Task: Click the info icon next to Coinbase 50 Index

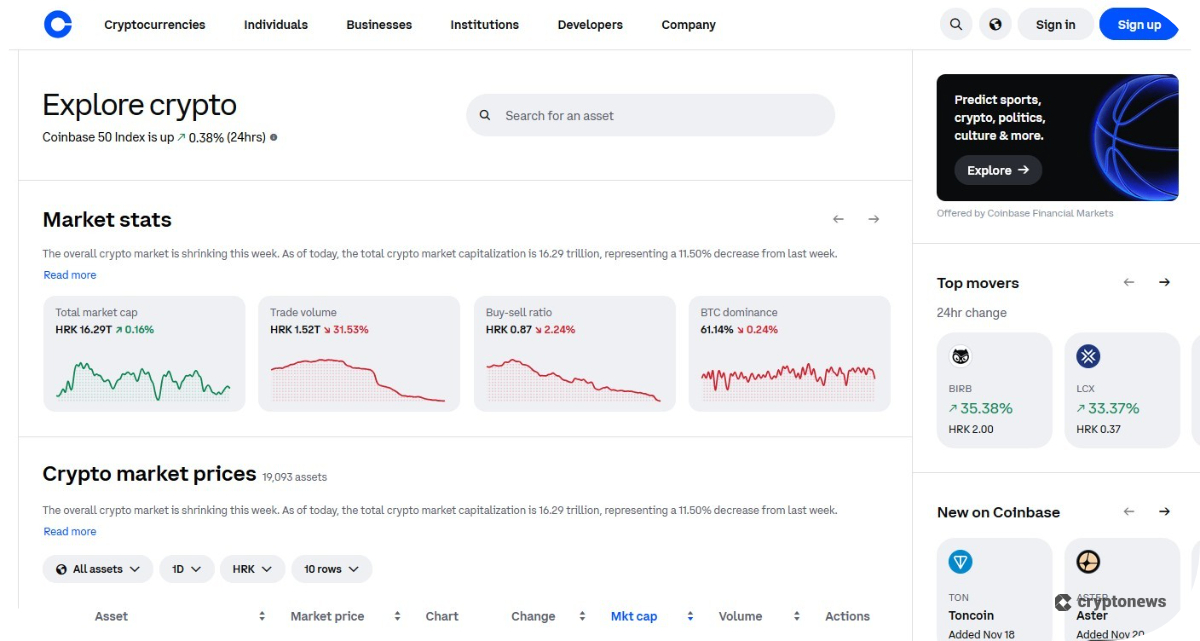Action: click(x=274, y=137)
